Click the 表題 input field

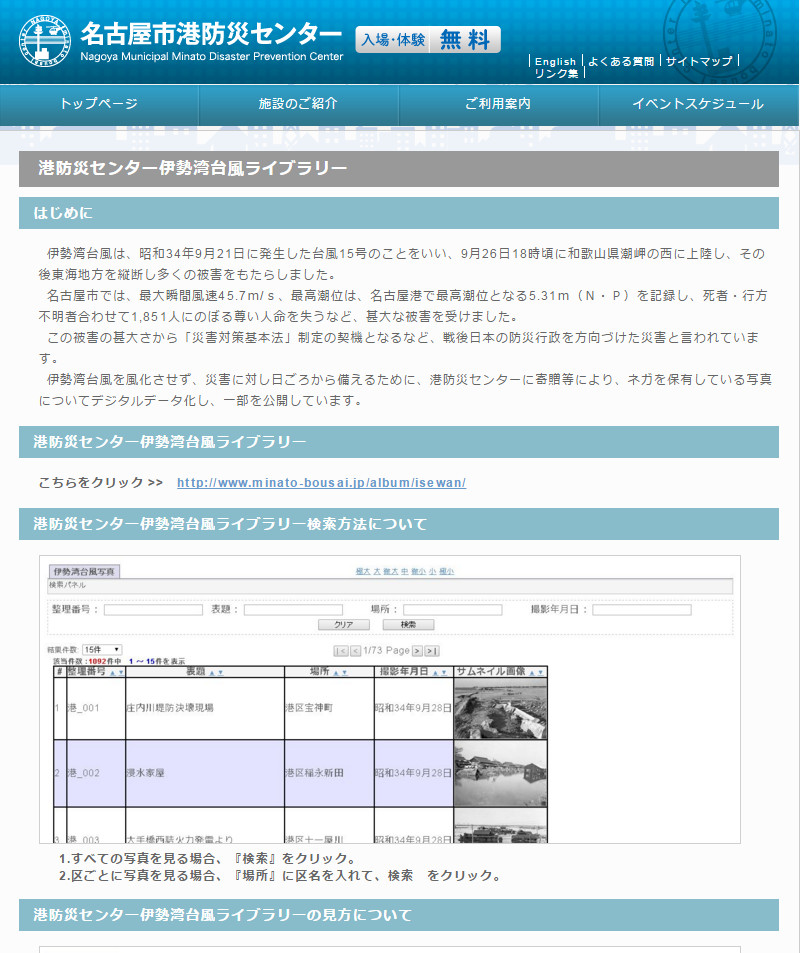point(293,610)
